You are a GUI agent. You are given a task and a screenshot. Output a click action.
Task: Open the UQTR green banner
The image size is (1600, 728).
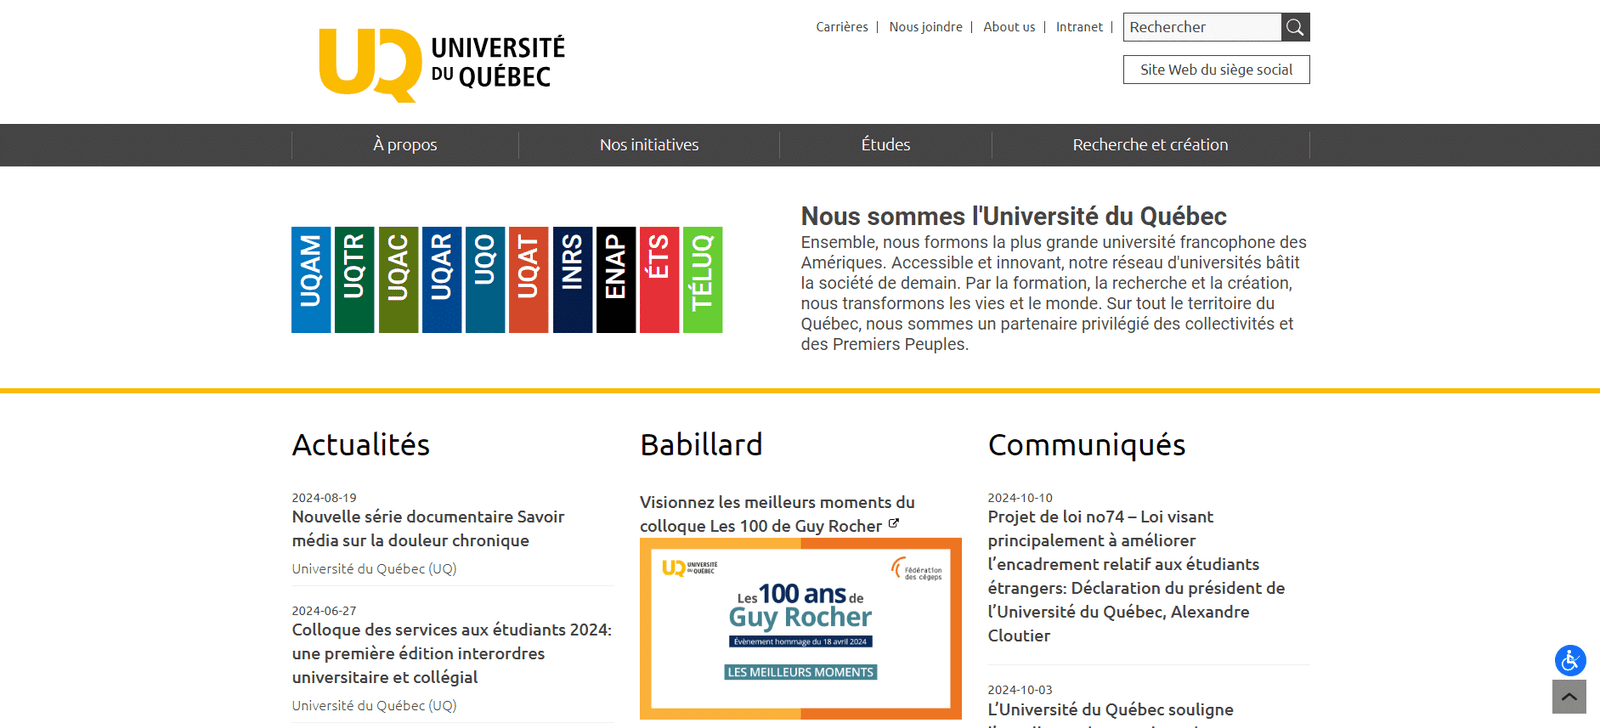pos(354,280)
